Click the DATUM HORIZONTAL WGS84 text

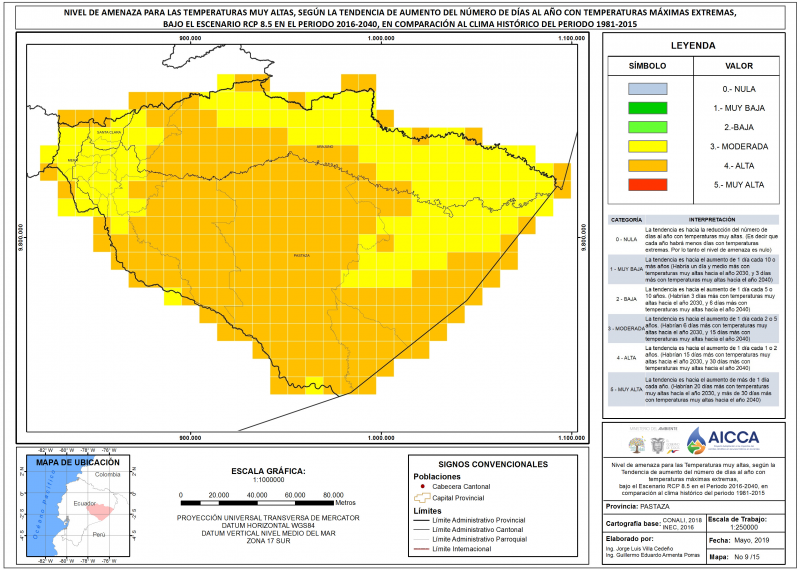click(x=268, y=526)
